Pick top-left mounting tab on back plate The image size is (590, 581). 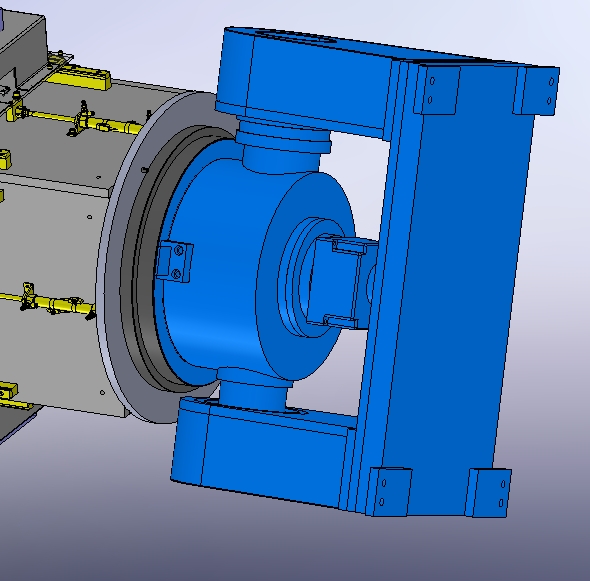tap(436, 90)
